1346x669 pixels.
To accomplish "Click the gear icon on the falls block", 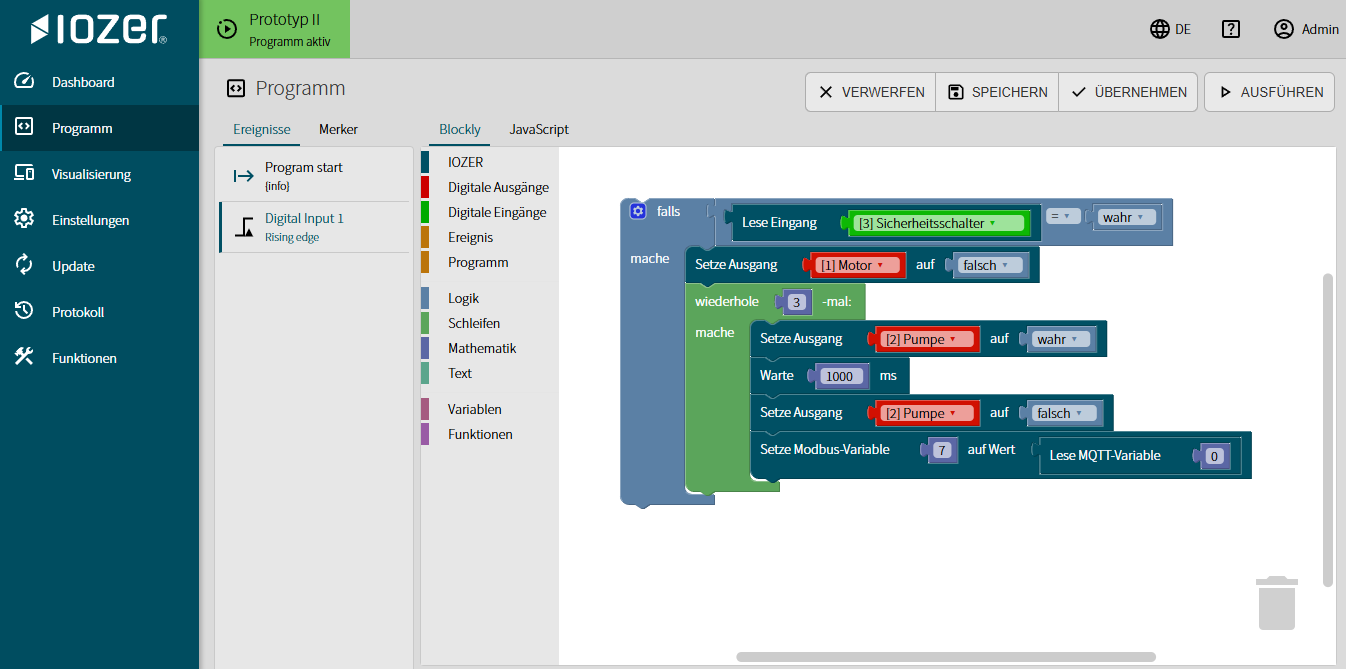I will click(638, 211).
